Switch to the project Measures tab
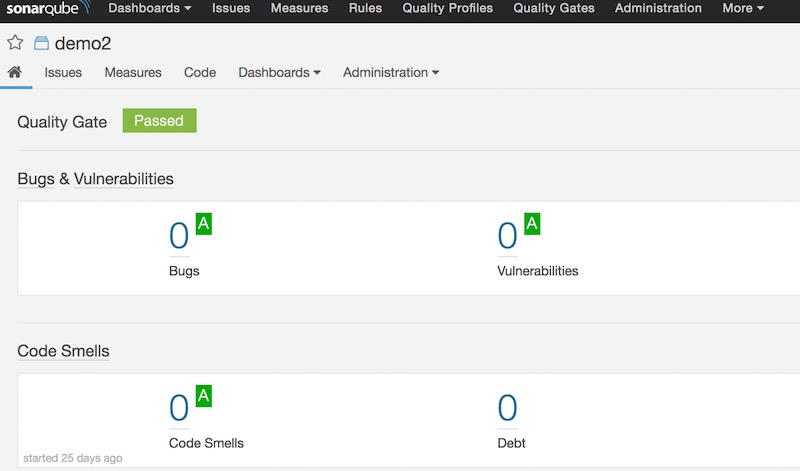This screenshot has height=471, width=800. (x=133, y=72)
